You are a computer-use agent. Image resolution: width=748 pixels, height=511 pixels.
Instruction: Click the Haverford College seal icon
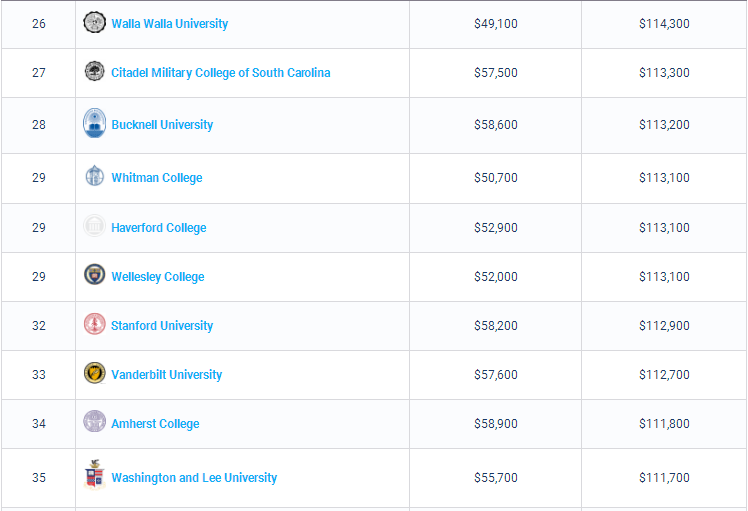94,227
